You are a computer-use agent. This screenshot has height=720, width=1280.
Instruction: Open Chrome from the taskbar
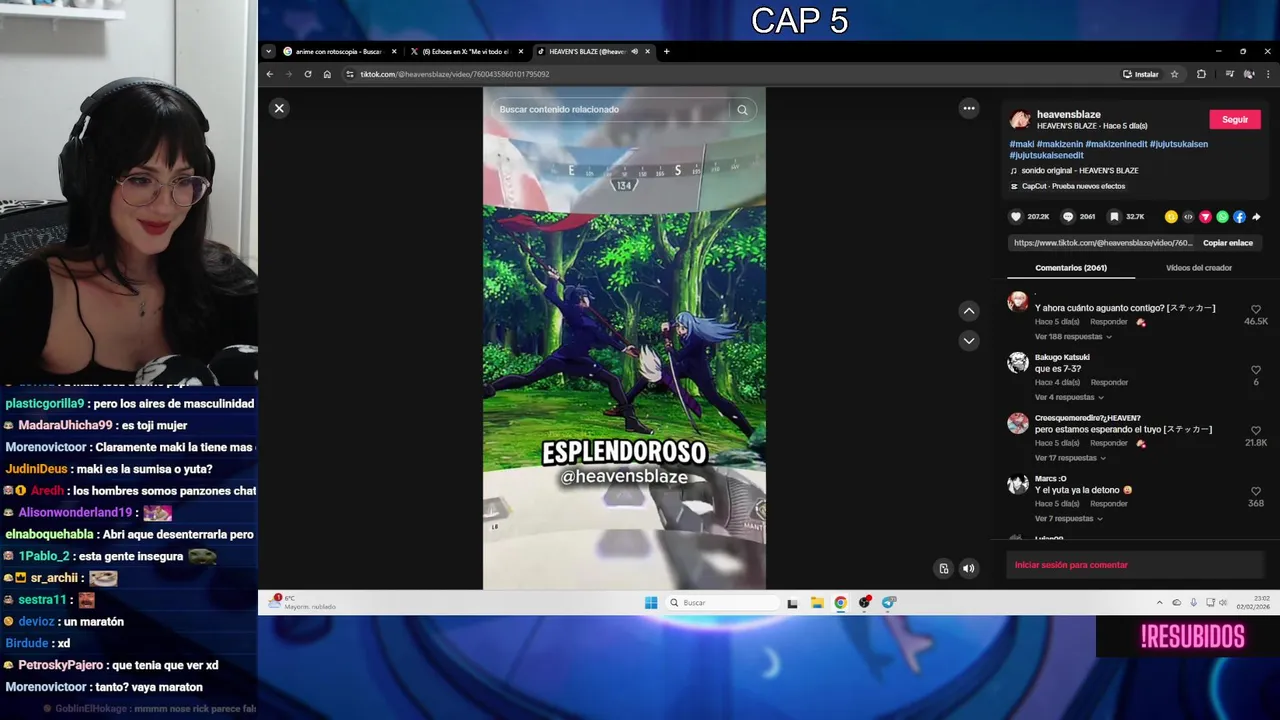(x=841, y=602)
